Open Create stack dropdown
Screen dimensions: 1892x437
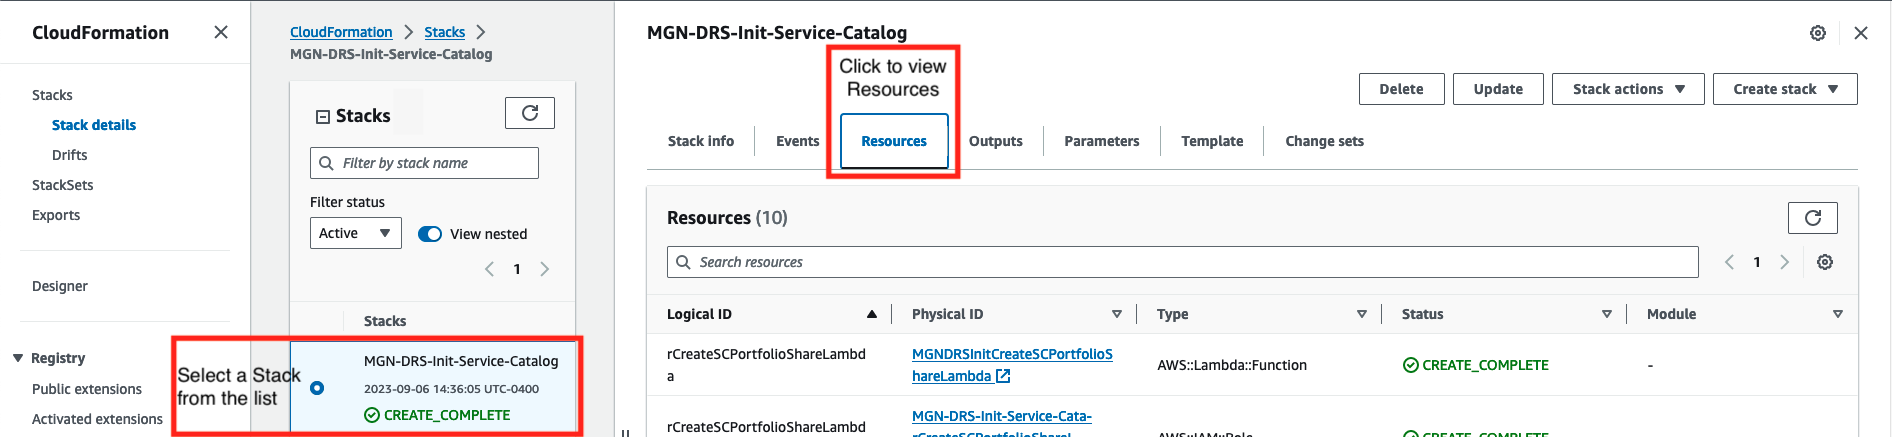tap(1785, 89)
